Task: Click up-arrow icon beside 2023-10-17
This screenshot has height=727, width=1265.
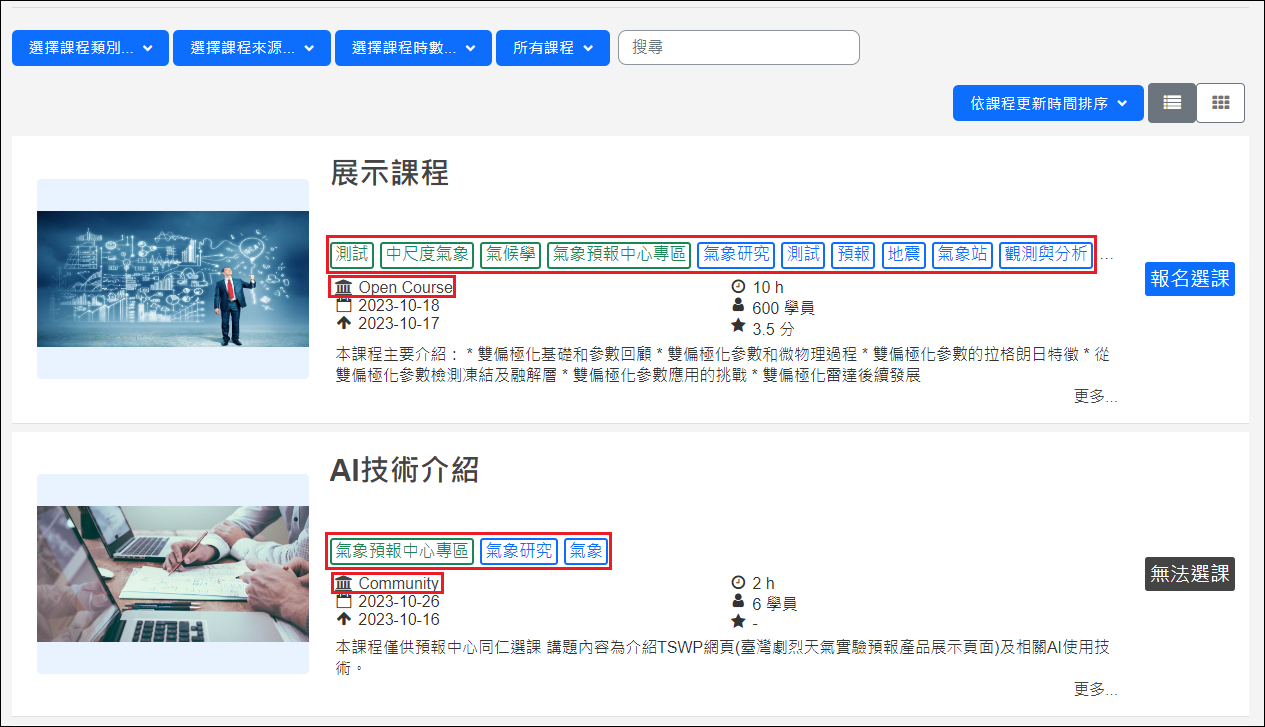Action: click(344, 323)
